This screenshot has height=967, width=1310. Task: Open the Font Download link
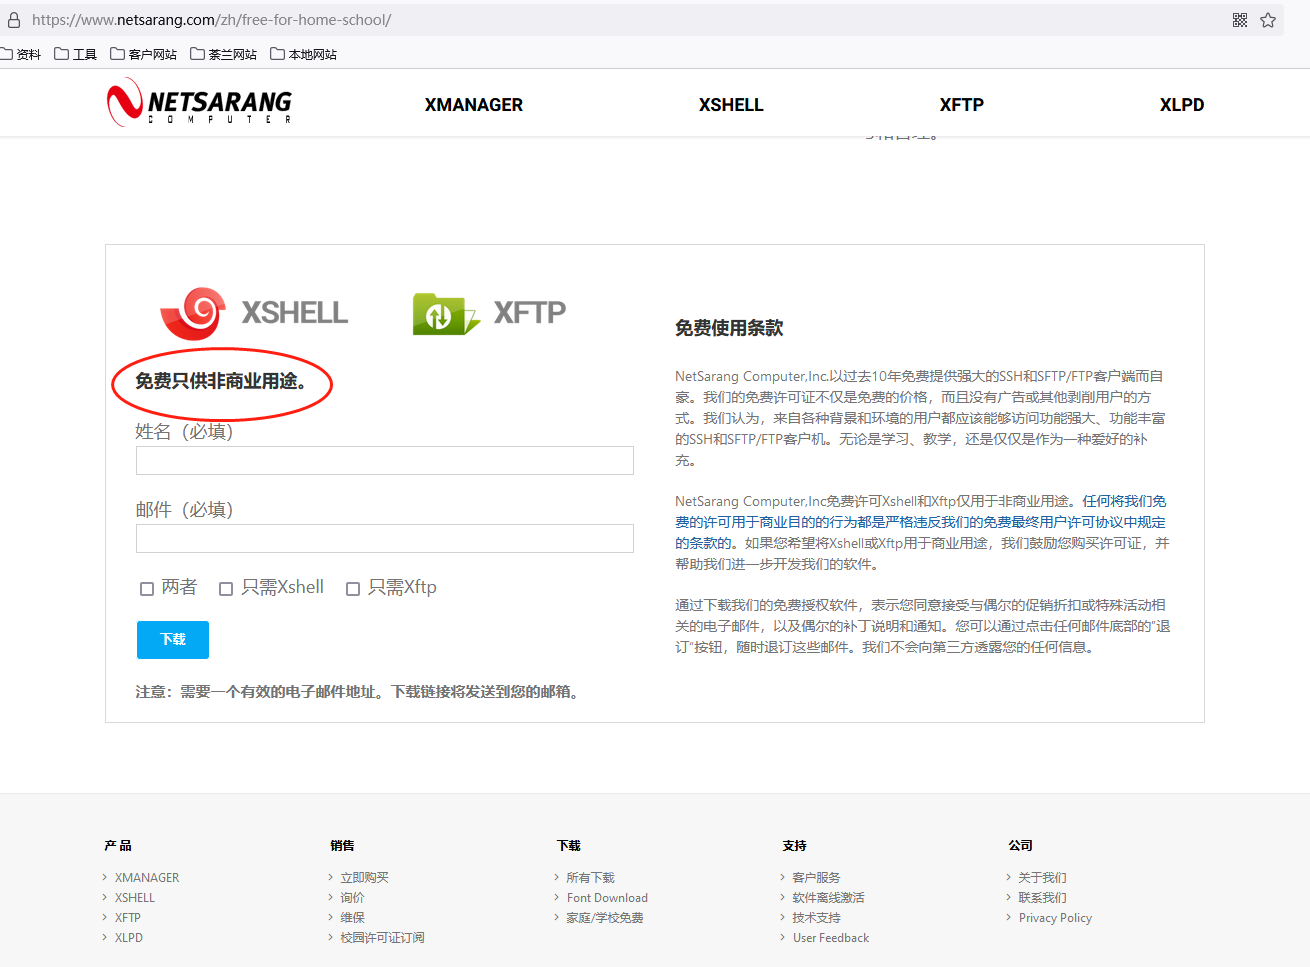[x=607, y=898]
